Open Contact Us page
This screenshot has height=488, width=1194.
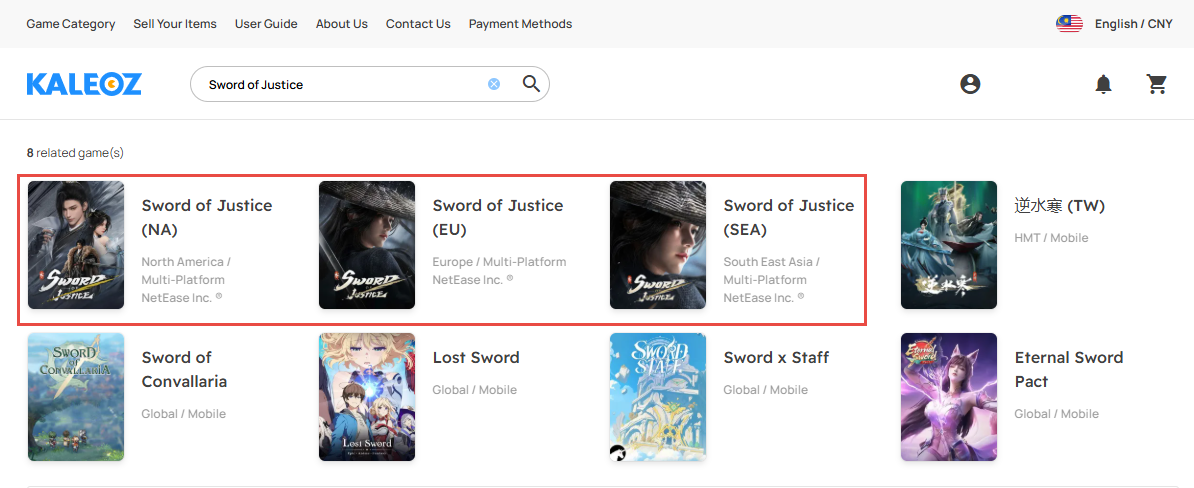click(418, 24)
